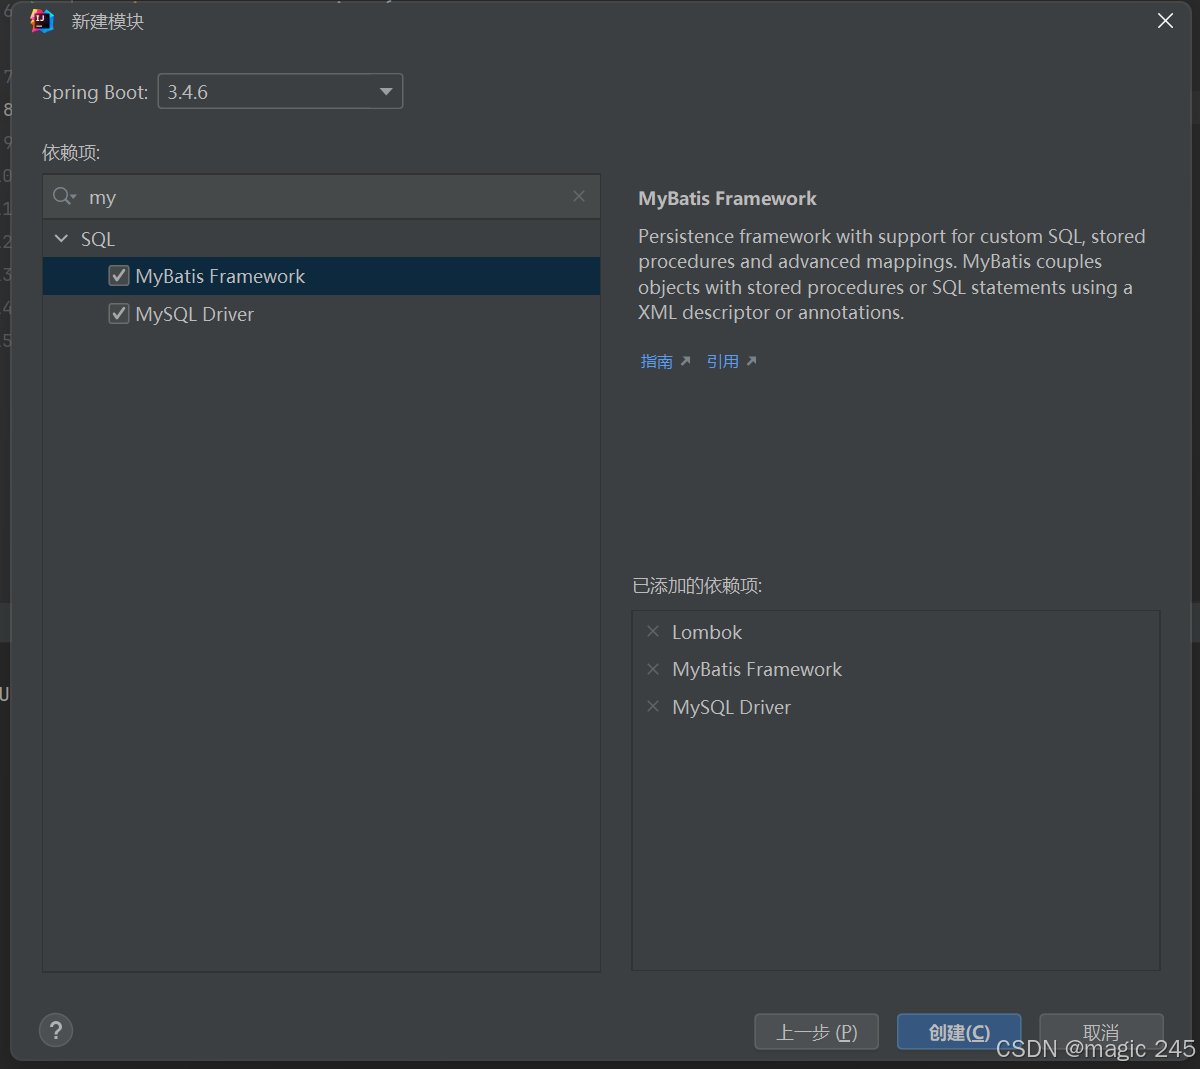This screenshot has height=1069, width=1200.
Task: Open help with the question mark button
Action: [56, 1030]
